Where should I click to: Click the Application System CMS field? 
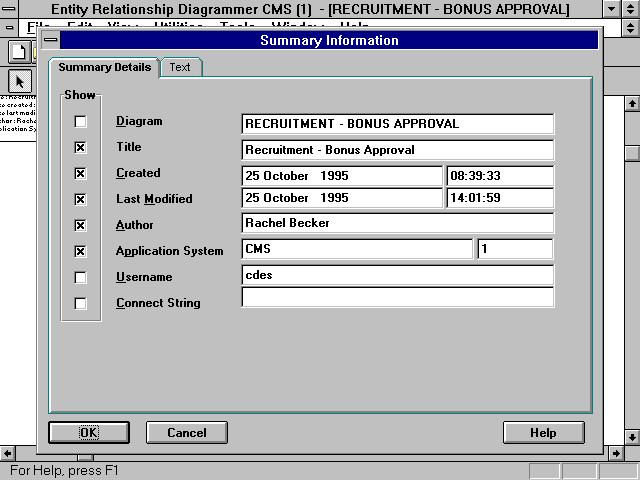(x=356, y=249)
